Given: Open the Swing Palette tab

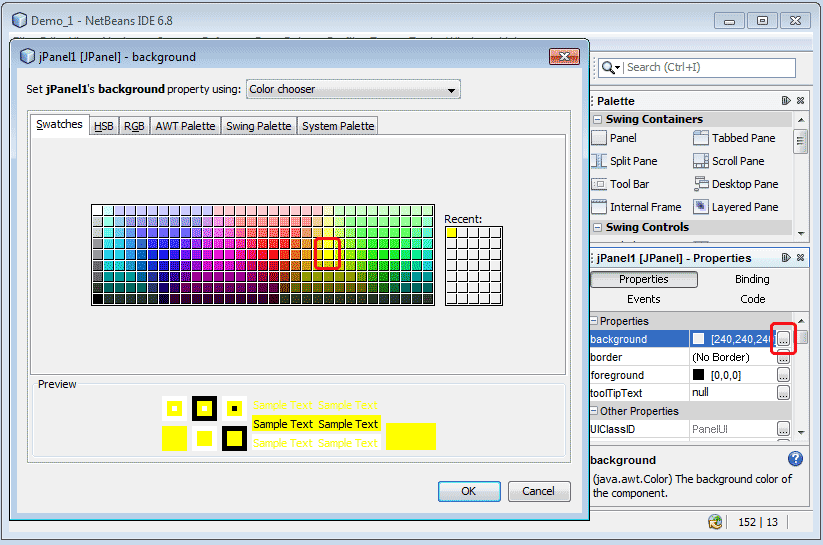Looking at the screenshot, I should click(259, 126).
